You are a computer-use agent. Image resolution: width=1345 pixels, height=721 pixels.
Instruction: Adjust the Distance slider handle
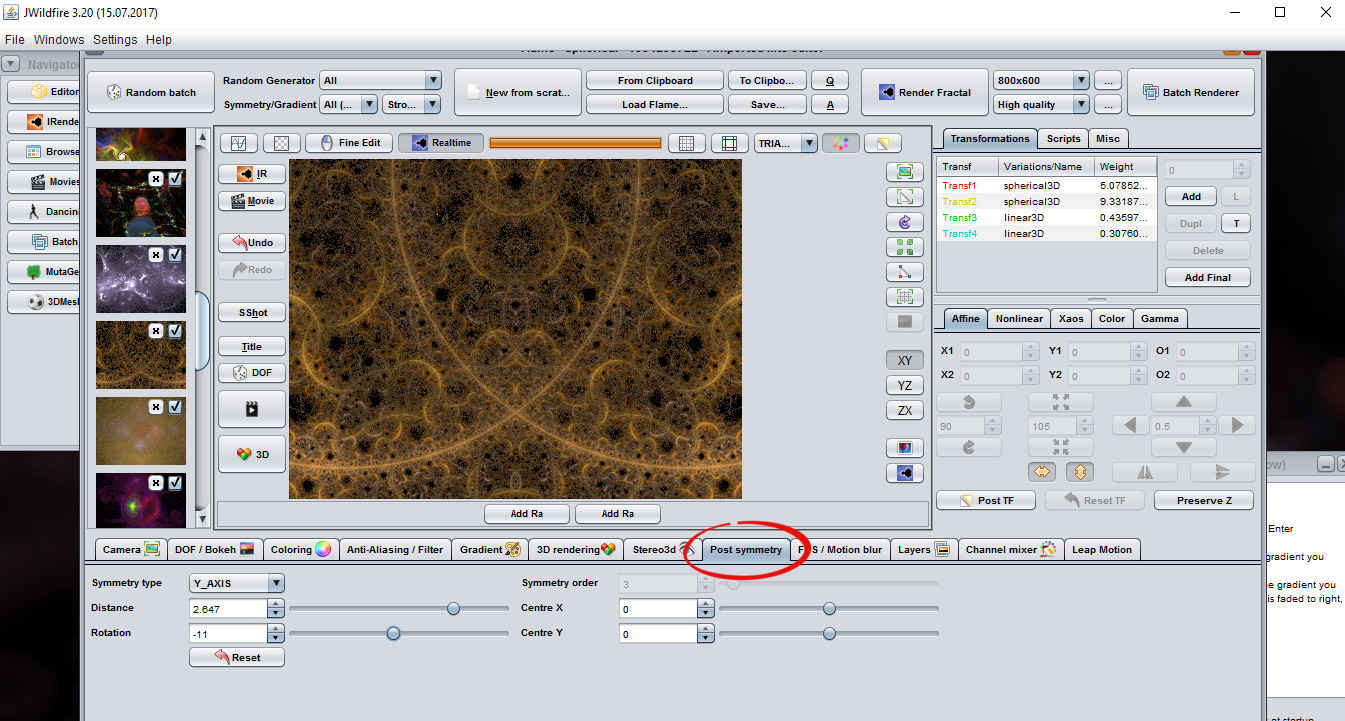(x=454, y=608)
